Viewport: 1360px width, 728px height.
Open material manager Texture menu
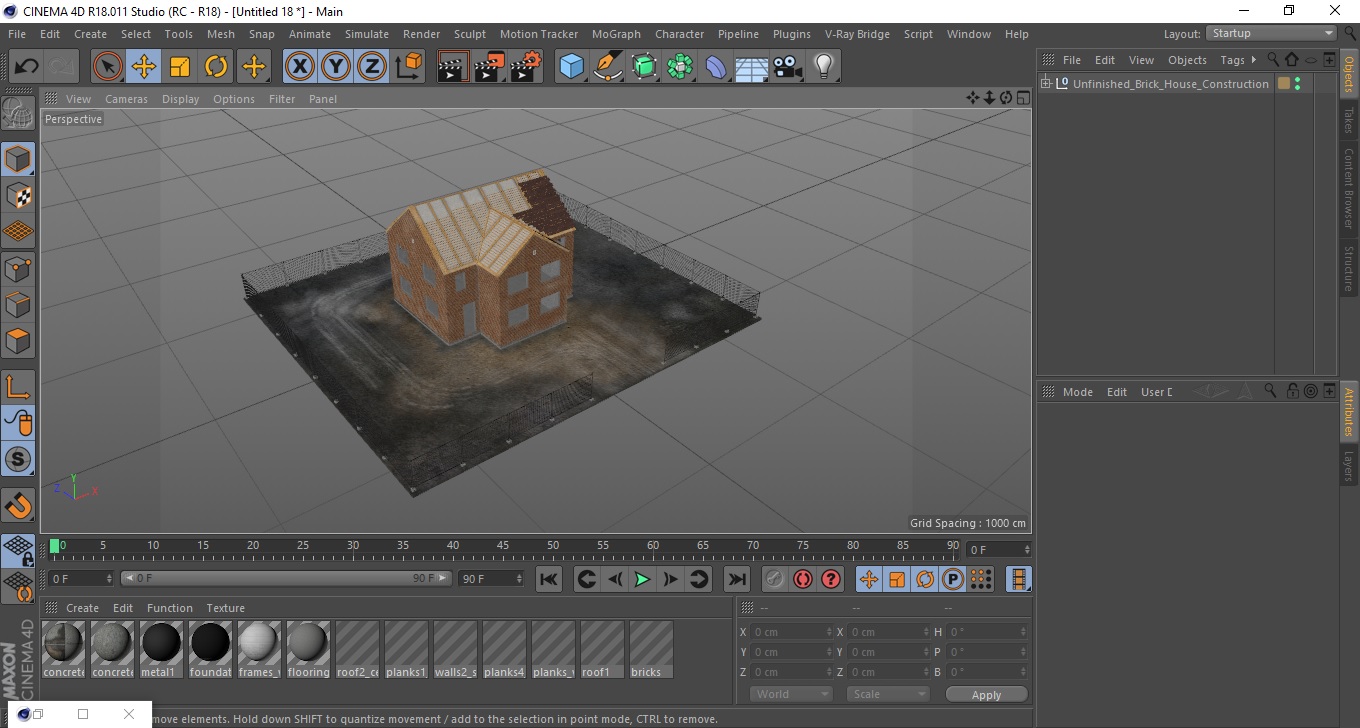click(225, 608)
